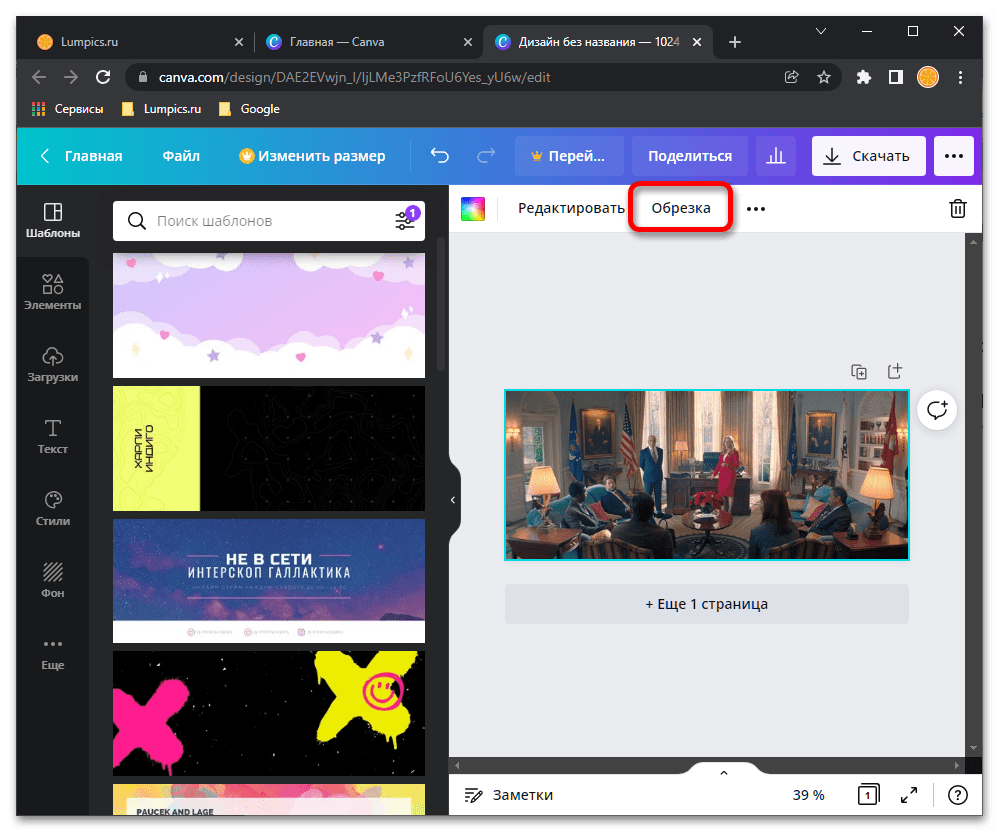
Task: Click the browser address bar URL
Action: coord(354,78)
